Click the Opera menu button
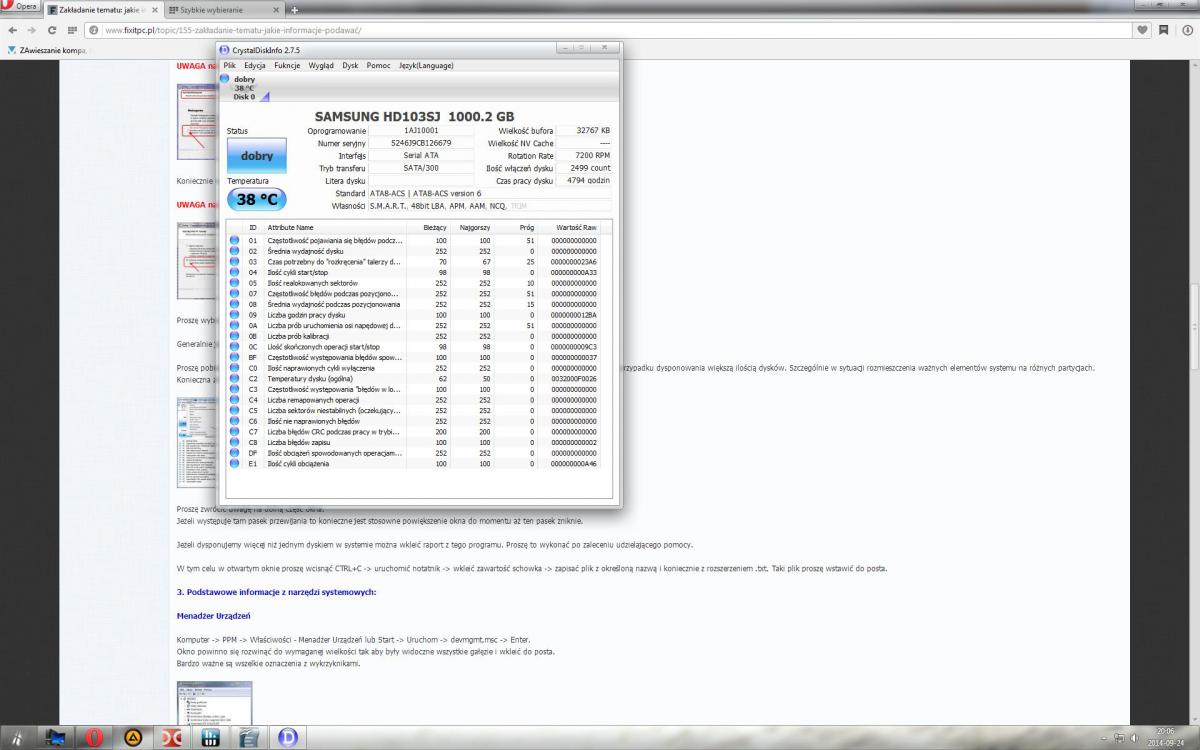 [x=21, y=7]
